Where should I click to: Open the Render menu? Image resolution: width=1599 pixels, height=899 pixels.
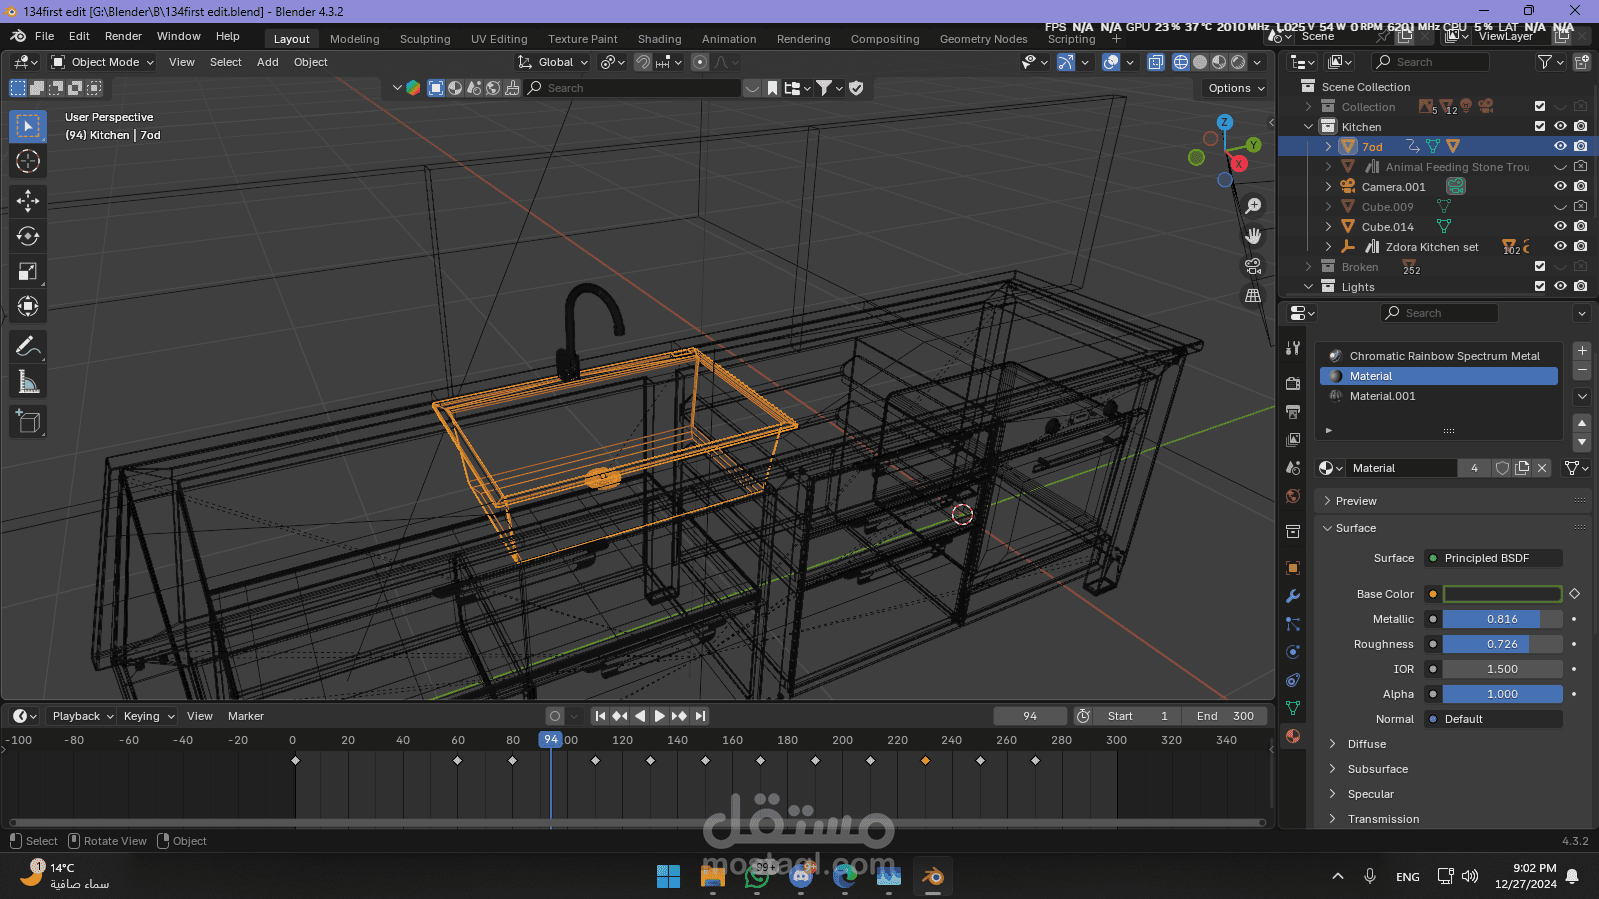[x=123, y=36]
